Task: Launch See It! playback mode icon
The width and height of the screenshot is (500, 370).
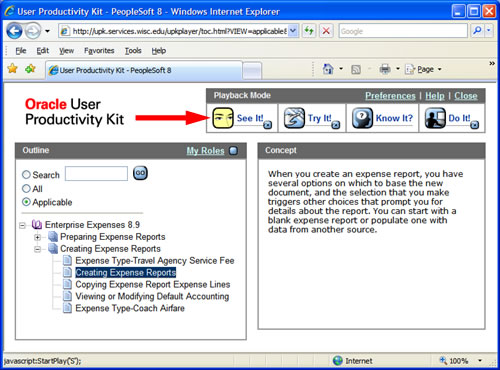Action: 223,118
